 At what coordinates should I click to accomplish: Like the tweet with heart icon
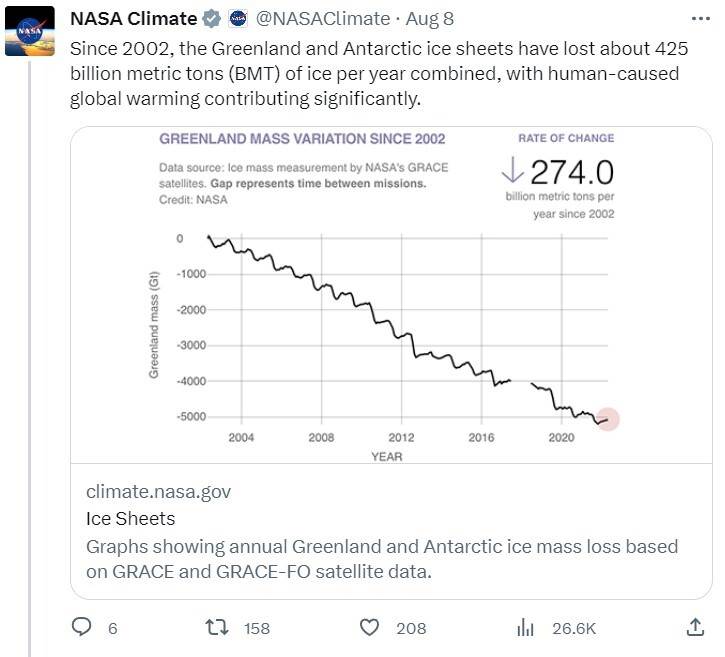point(370,627)
